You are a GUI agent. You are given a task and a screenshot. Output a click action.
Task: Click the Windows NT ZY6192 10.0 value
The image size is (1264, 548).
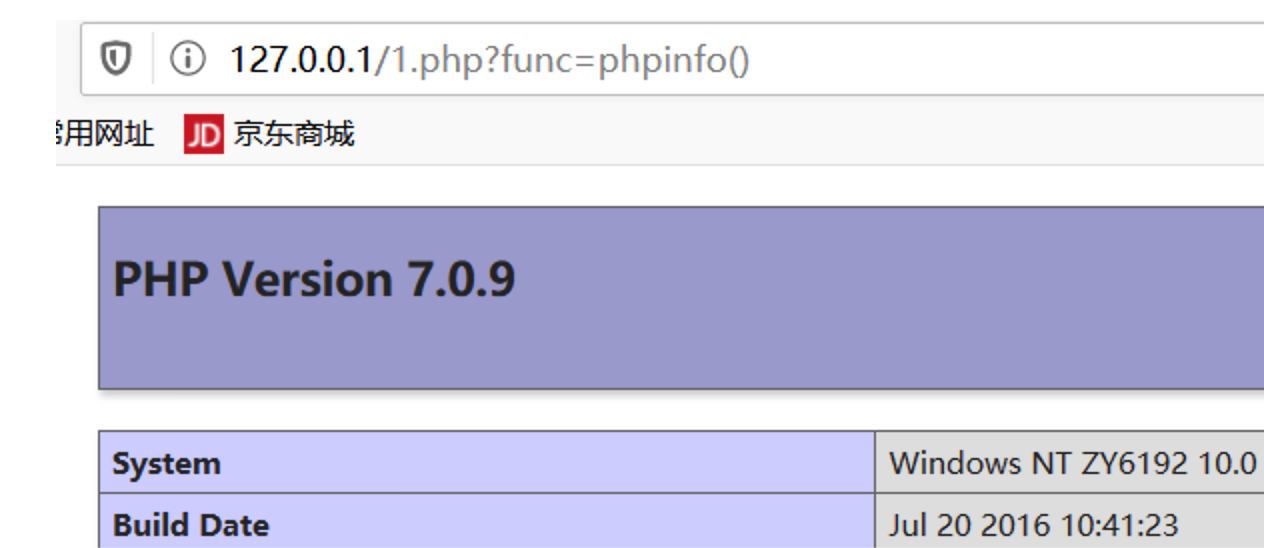point(1072,463)
